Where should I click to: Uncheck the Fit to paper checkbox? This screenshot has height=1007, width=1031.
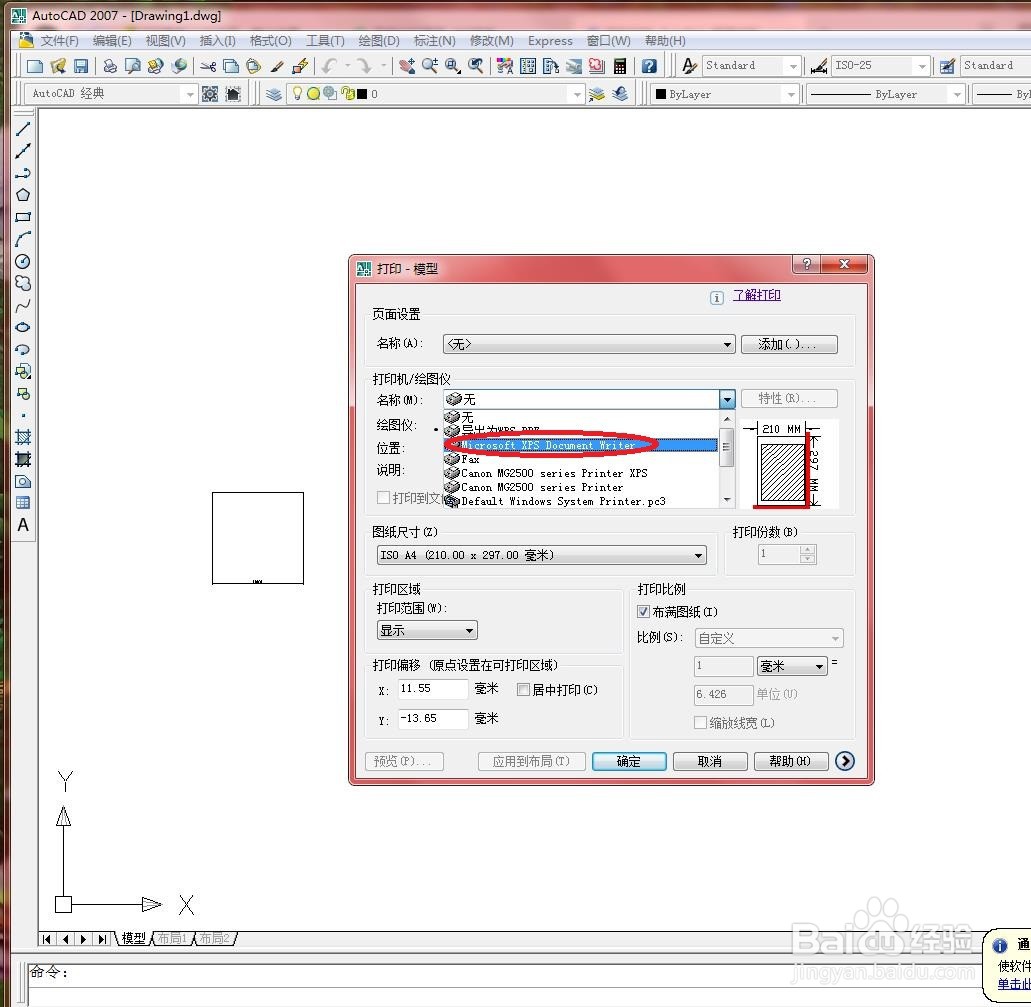coord(644,612)
